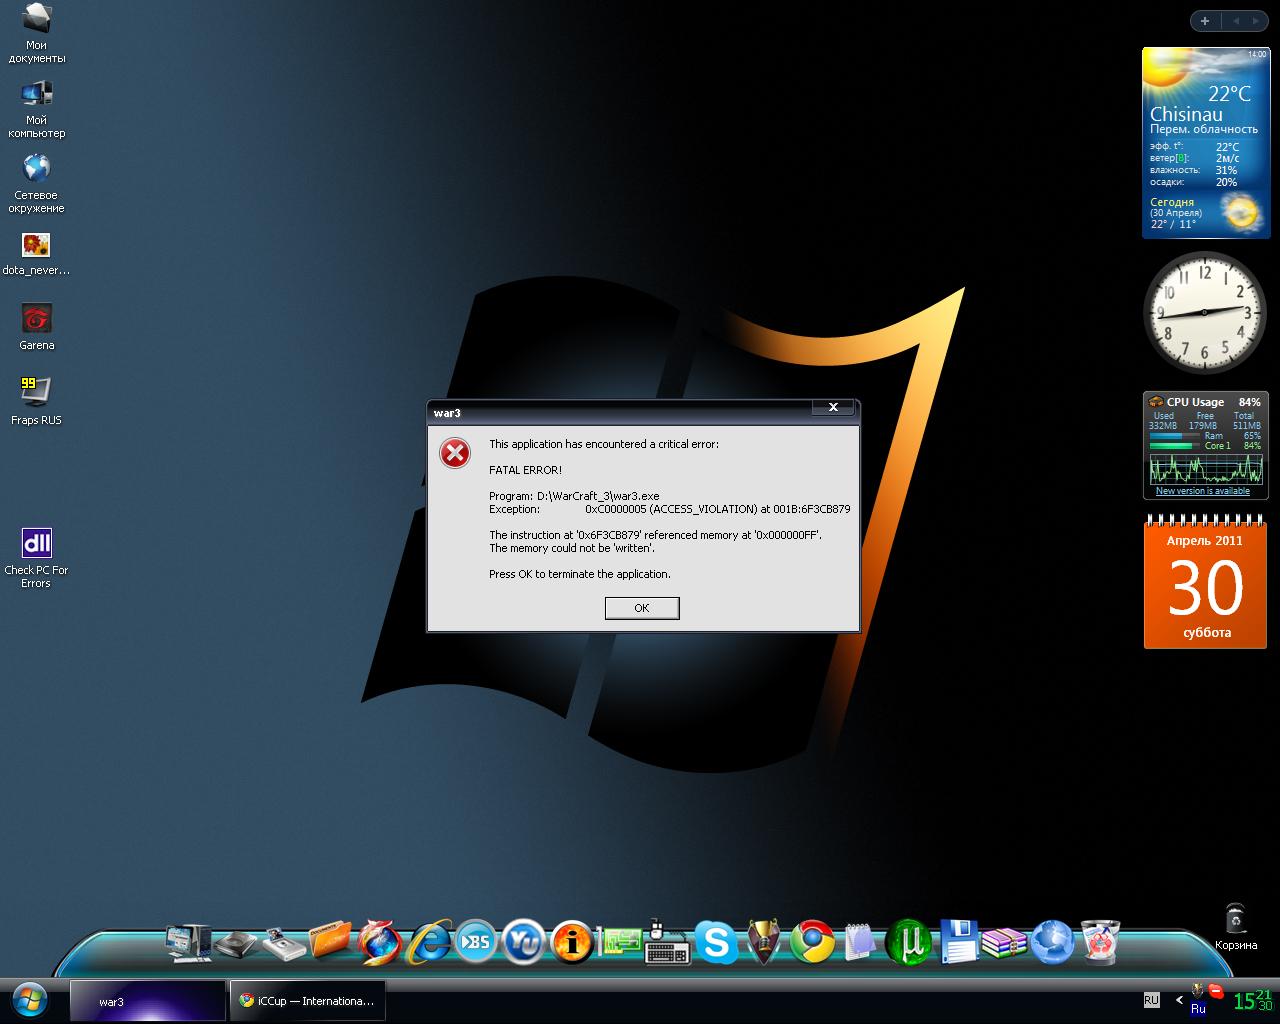Click the Warcraft icon in system tray
Image resolution: width=1280 pixels, height=1024 pixels.
[1198, 991]
